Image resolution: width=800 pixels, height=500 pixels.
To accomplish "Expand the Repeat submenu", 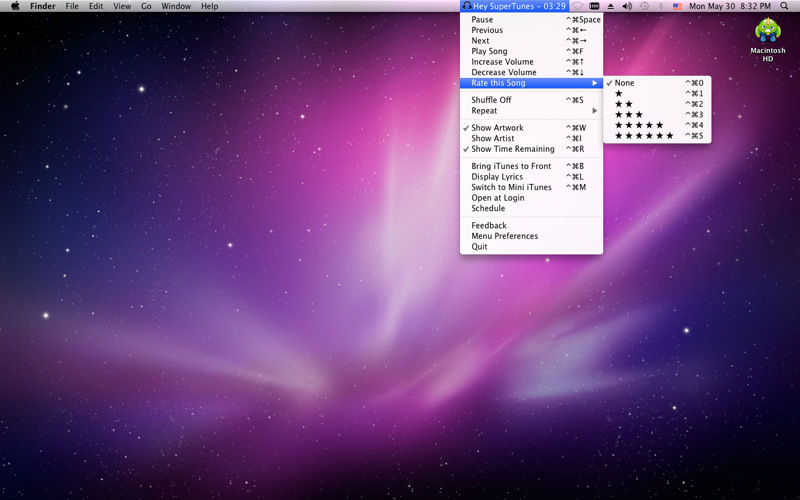I will pyautogui.click(x=531, y=111).
